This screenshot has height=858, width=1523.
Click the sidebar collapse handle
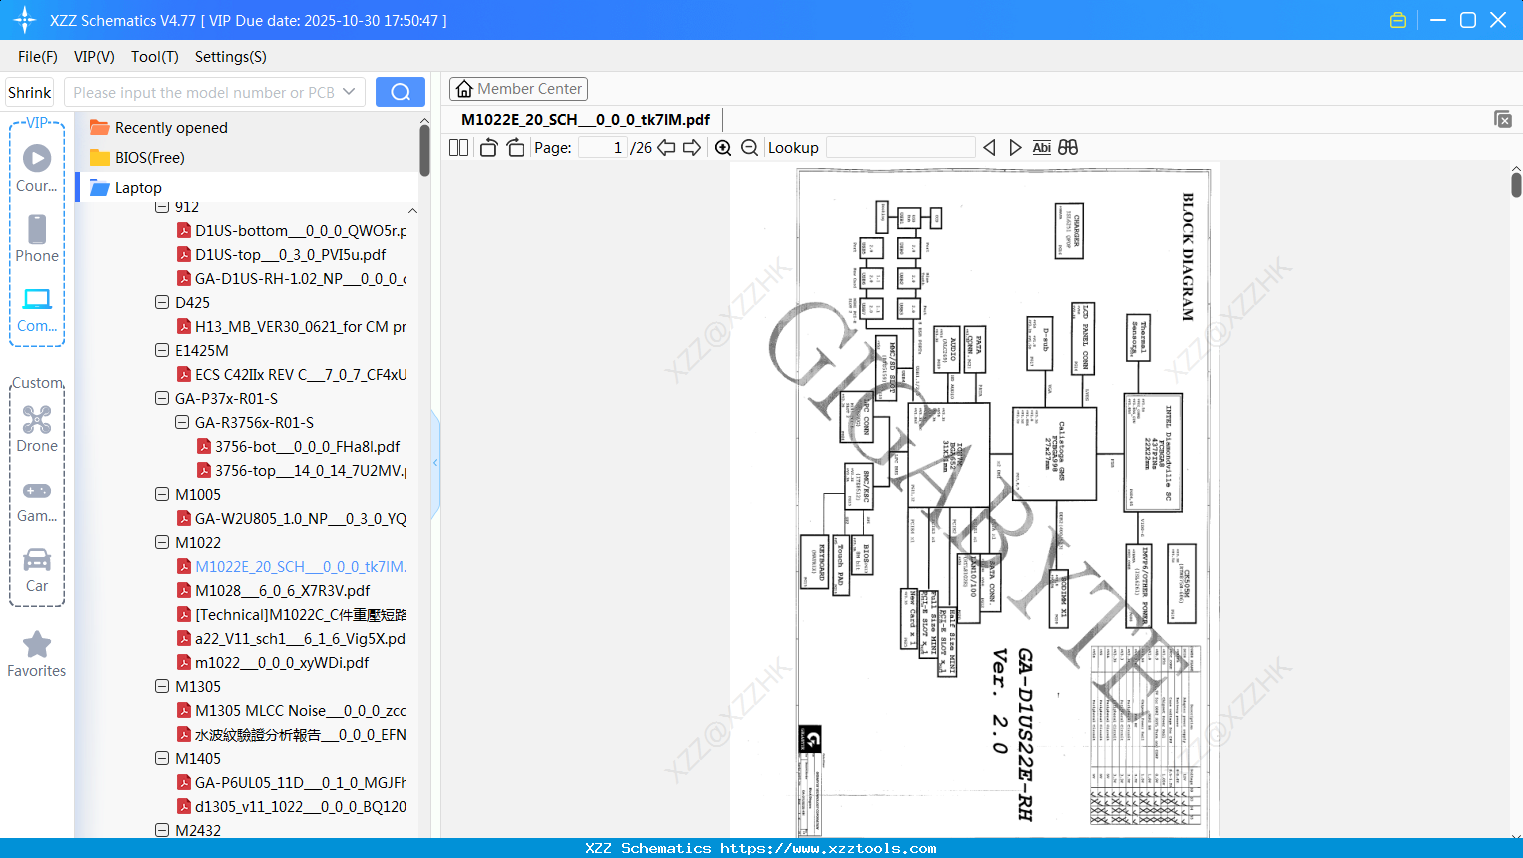[x=435, y=463]
